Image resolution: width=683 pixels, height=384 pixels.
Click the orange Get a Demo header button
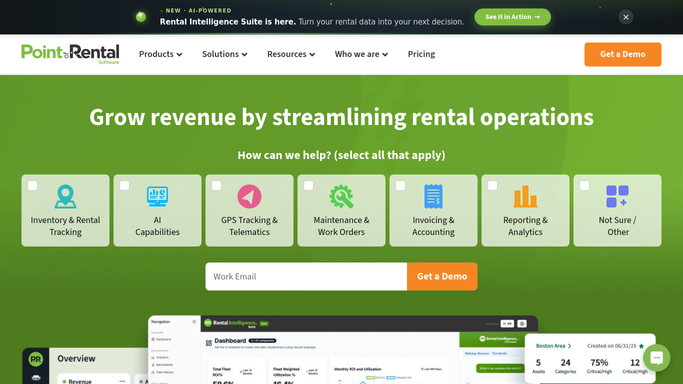click(622, 54)
